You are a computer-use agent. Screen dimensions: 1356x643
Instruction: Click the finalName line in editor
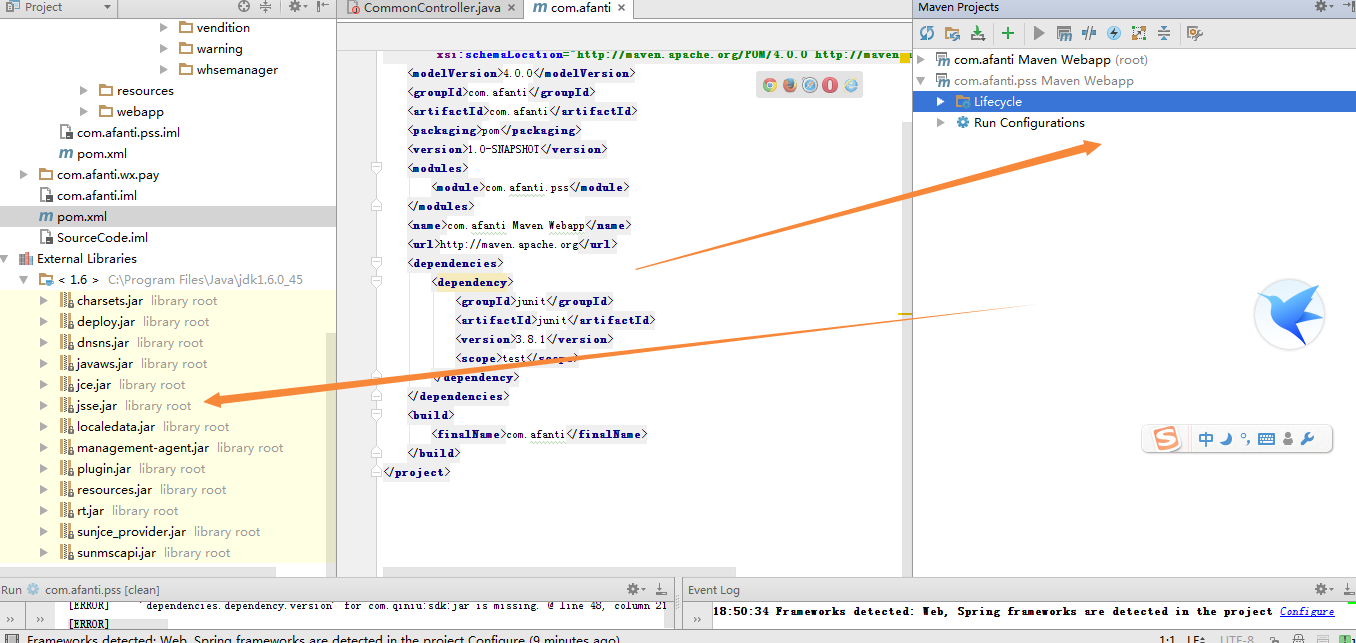point(540,434)
